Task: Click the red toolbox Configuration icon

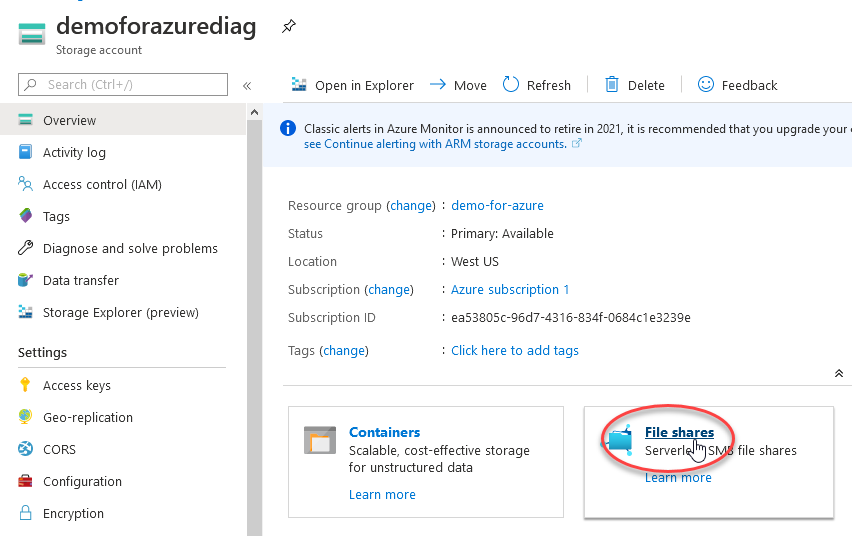Action: (25, 481)
